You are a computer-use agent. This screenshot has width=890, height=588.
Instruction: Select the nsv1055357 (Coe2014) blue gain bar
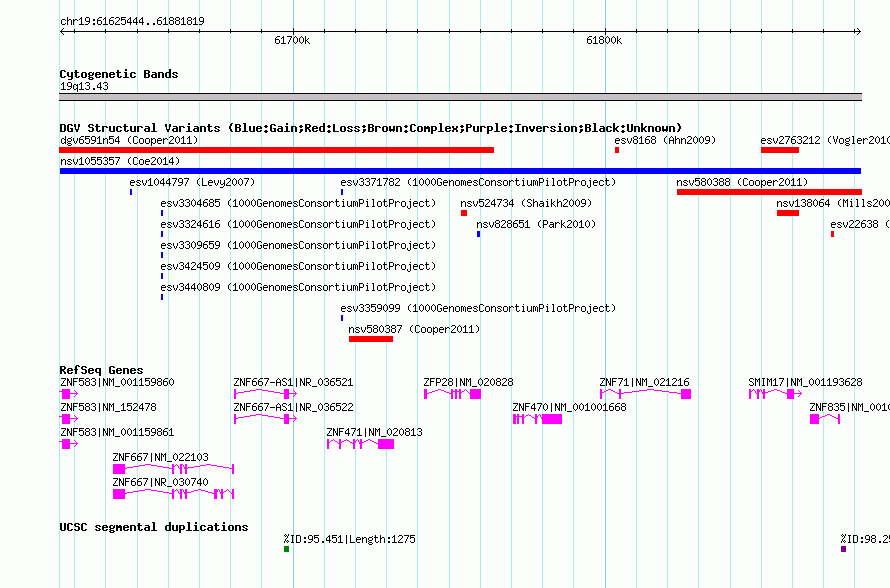point(460,171)
